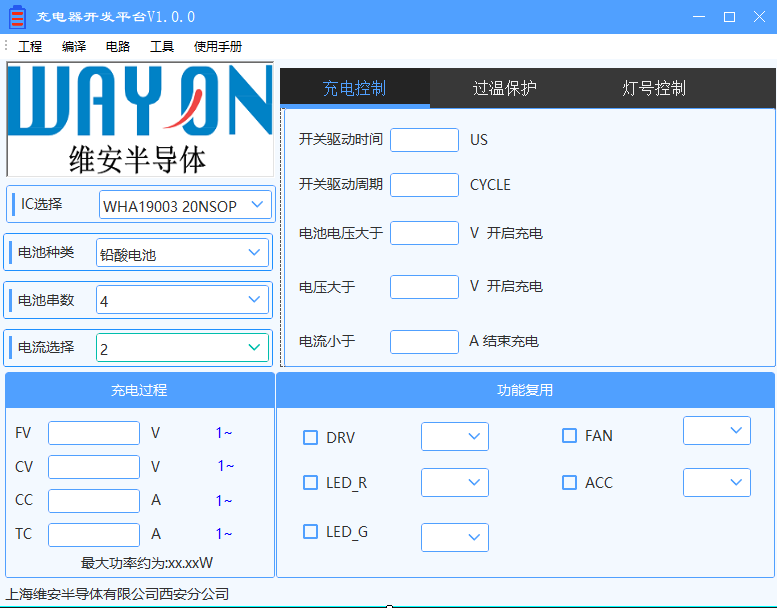Open the 电池串数 dropdown
Viewport: 777px width, 608px height.
tap(182, 300)
